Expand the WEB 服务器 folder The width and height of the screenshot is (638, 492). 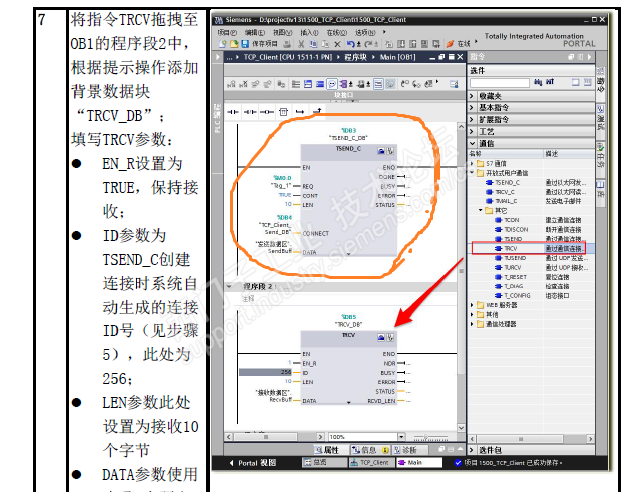point(472,305)
